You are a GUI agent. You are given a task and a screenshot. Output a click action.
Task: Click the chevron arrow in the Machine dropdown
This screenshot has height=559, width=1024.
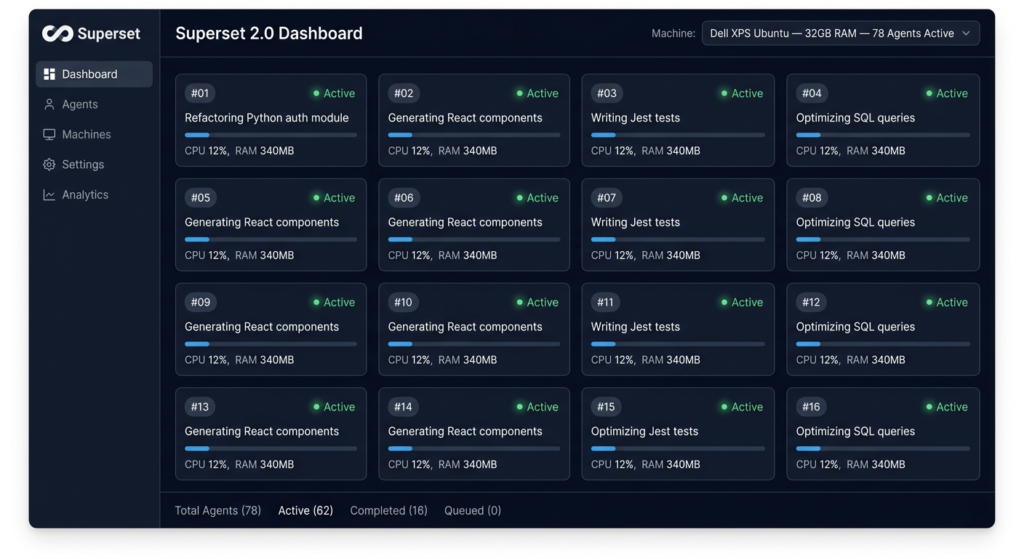[x=966, y=33]
